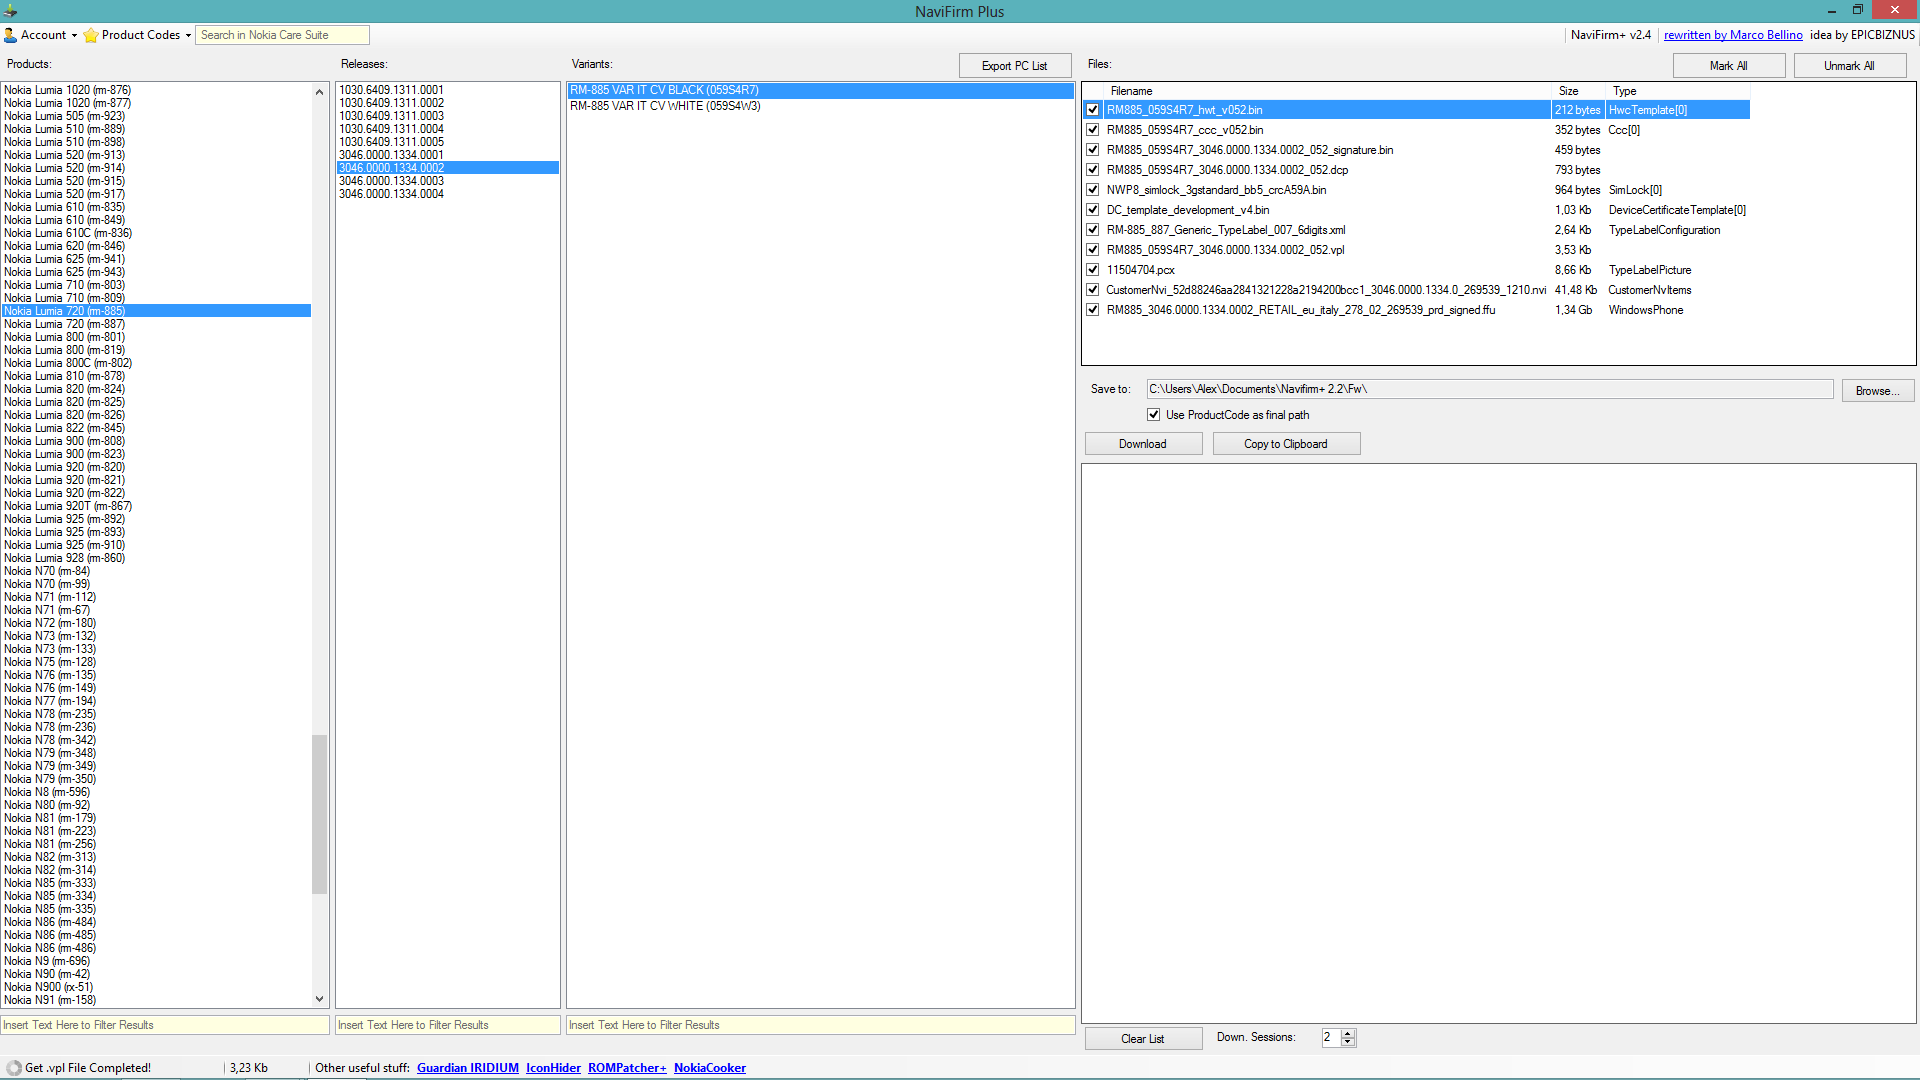Click the Save to path field
Screen dimensions: 1920x1080
click(1489, 389)
